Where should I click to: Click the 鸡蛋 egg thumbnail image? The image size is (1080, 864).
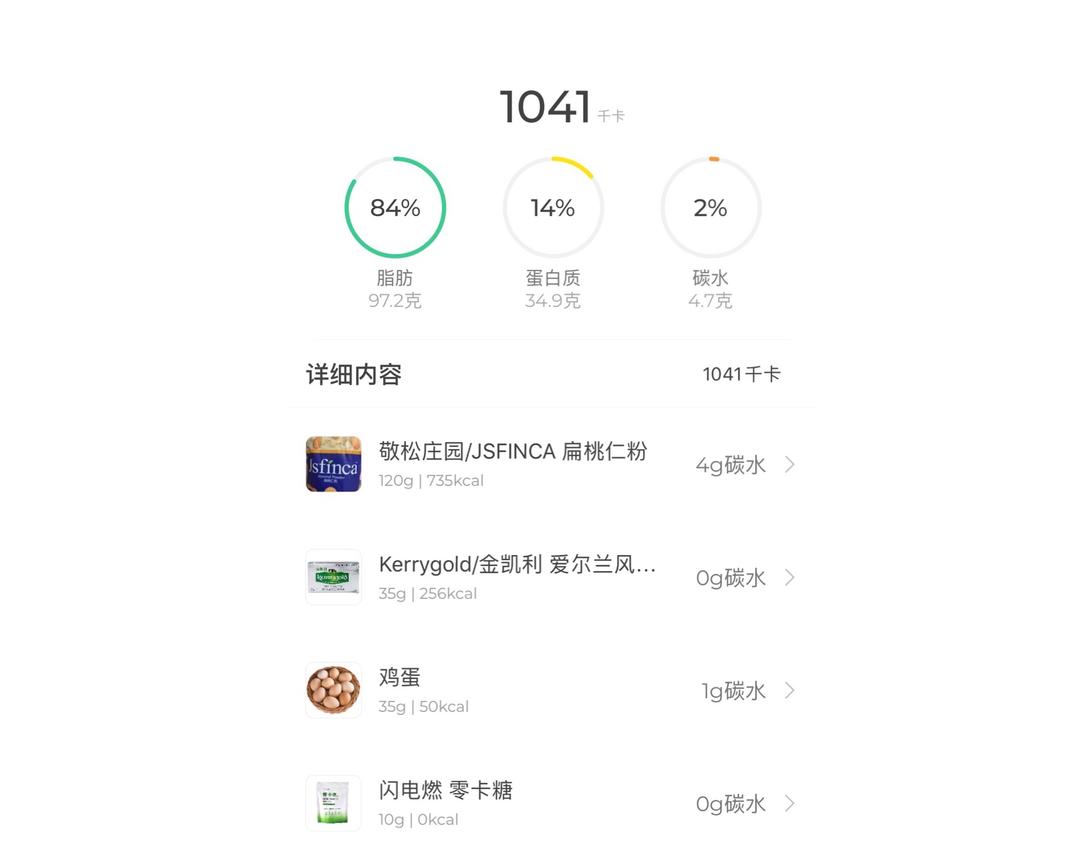tap(333, 690)
